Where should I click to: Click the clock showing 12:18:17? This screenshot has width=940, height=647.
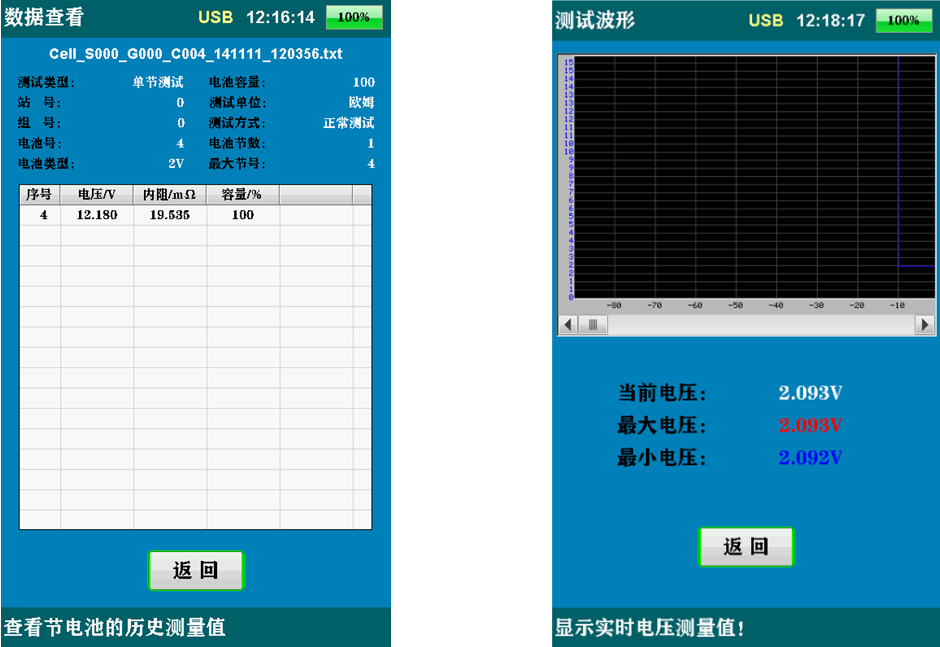[x=829, y=20]
